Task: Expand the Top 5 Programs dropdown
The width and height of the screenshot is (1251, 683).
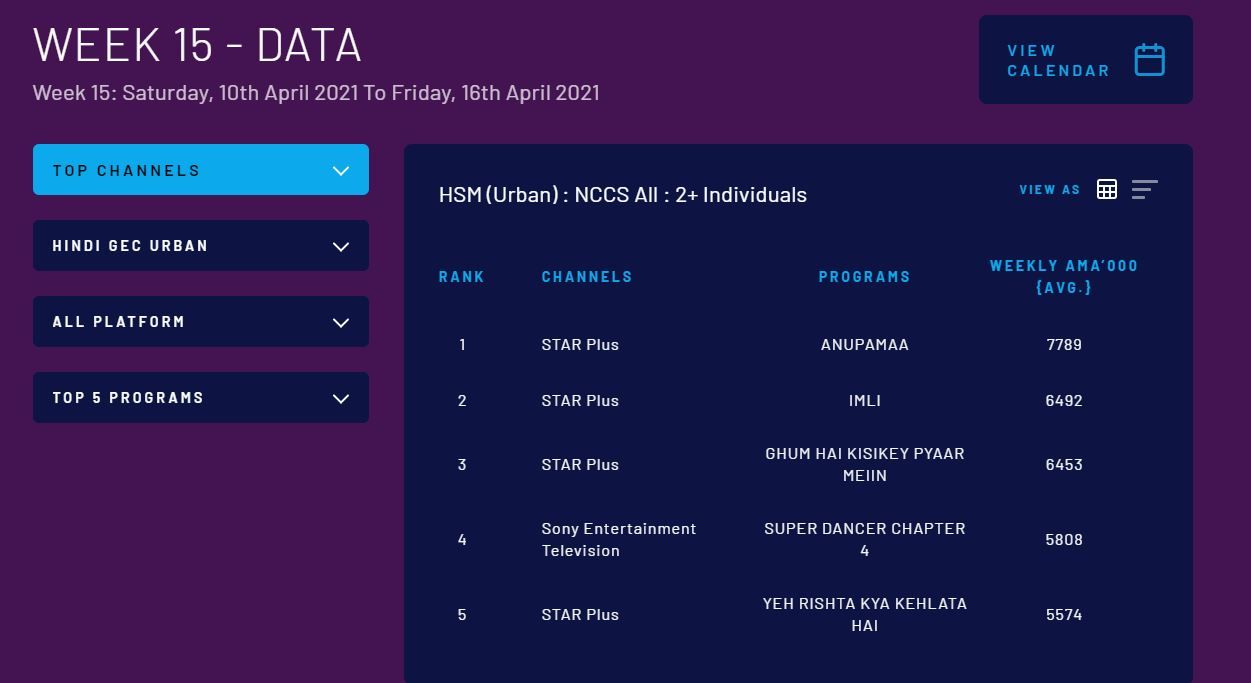Action: pos(201,398)
